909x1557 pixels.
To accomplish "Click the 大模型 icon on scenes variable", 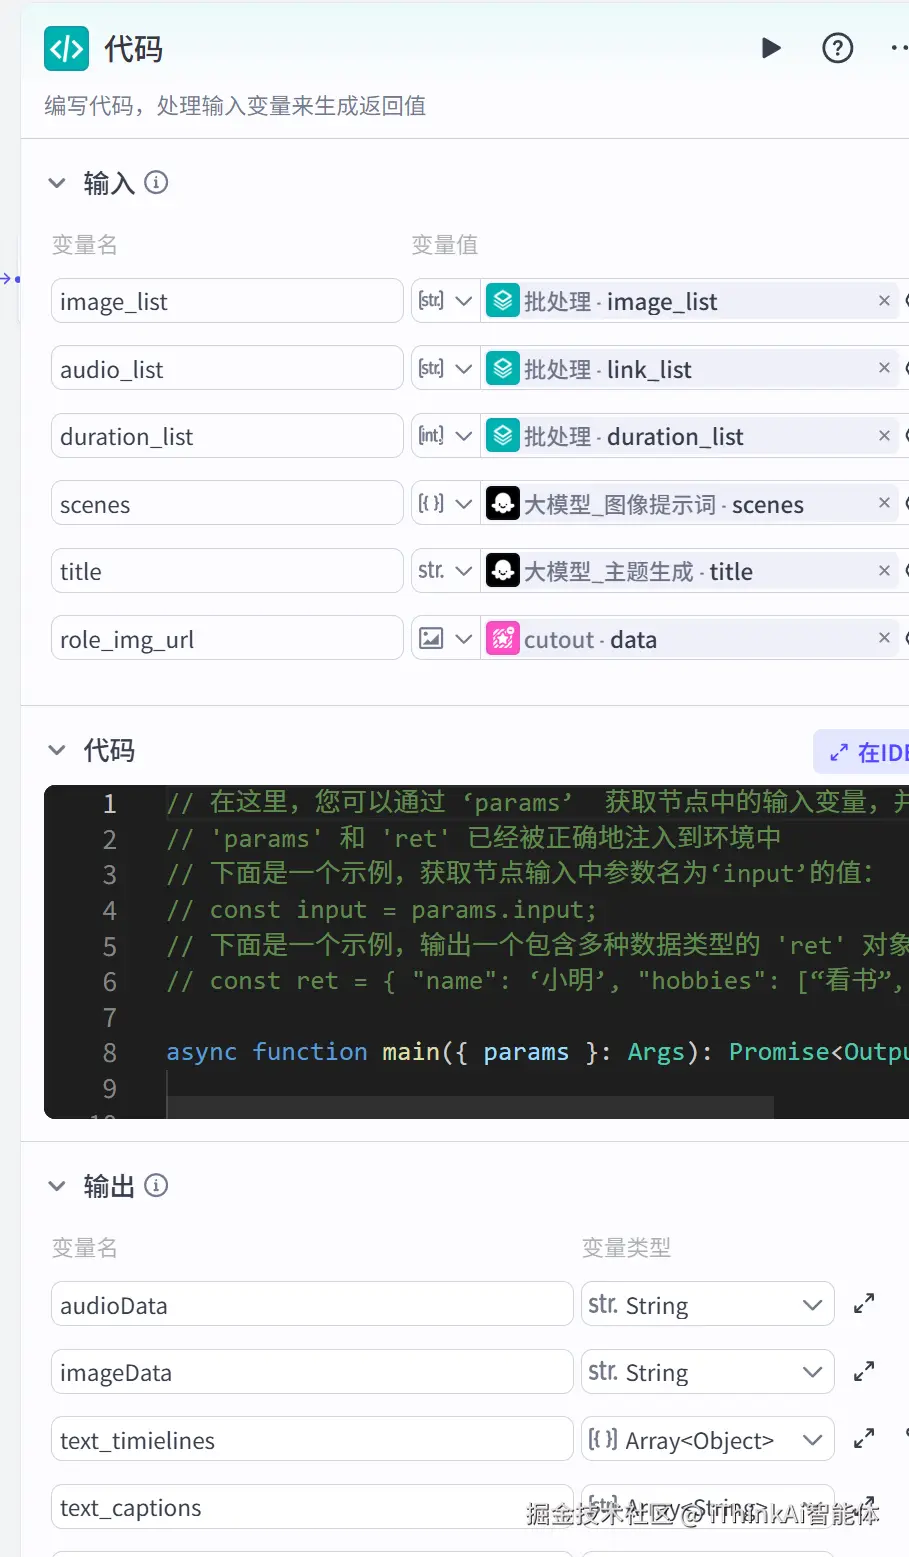I will click(503, 503).
